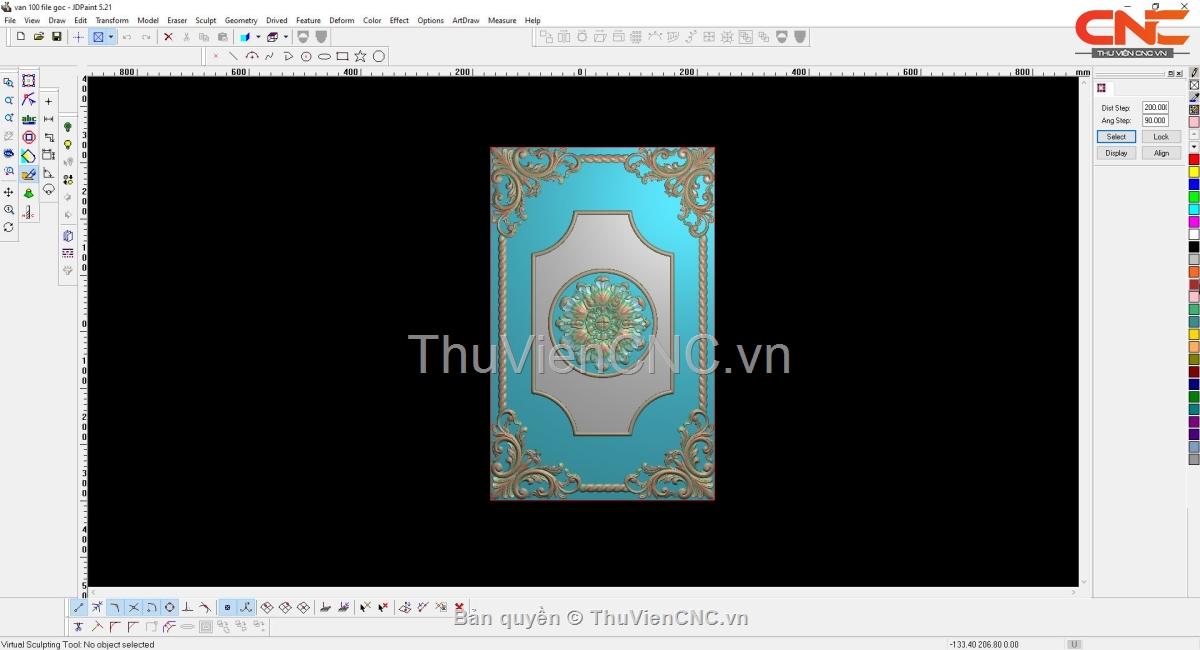Toggle the perpendicular snap button

coord(187,607)
